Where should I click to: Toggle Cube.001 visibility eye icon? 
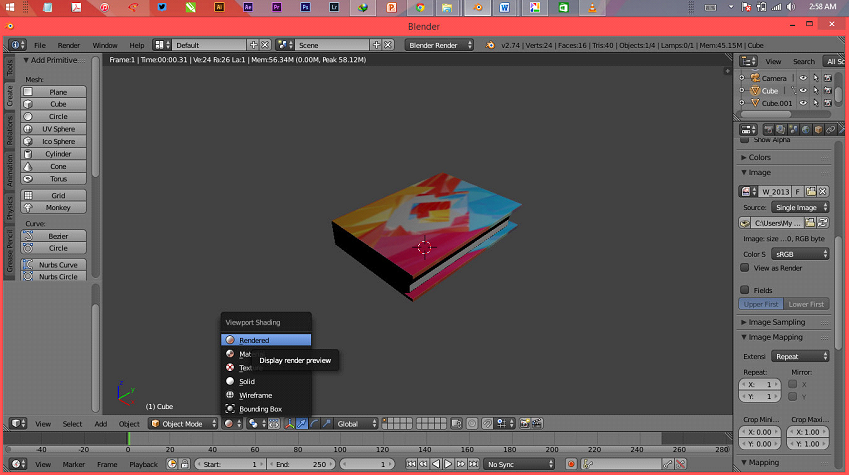(x=803, y=103)
